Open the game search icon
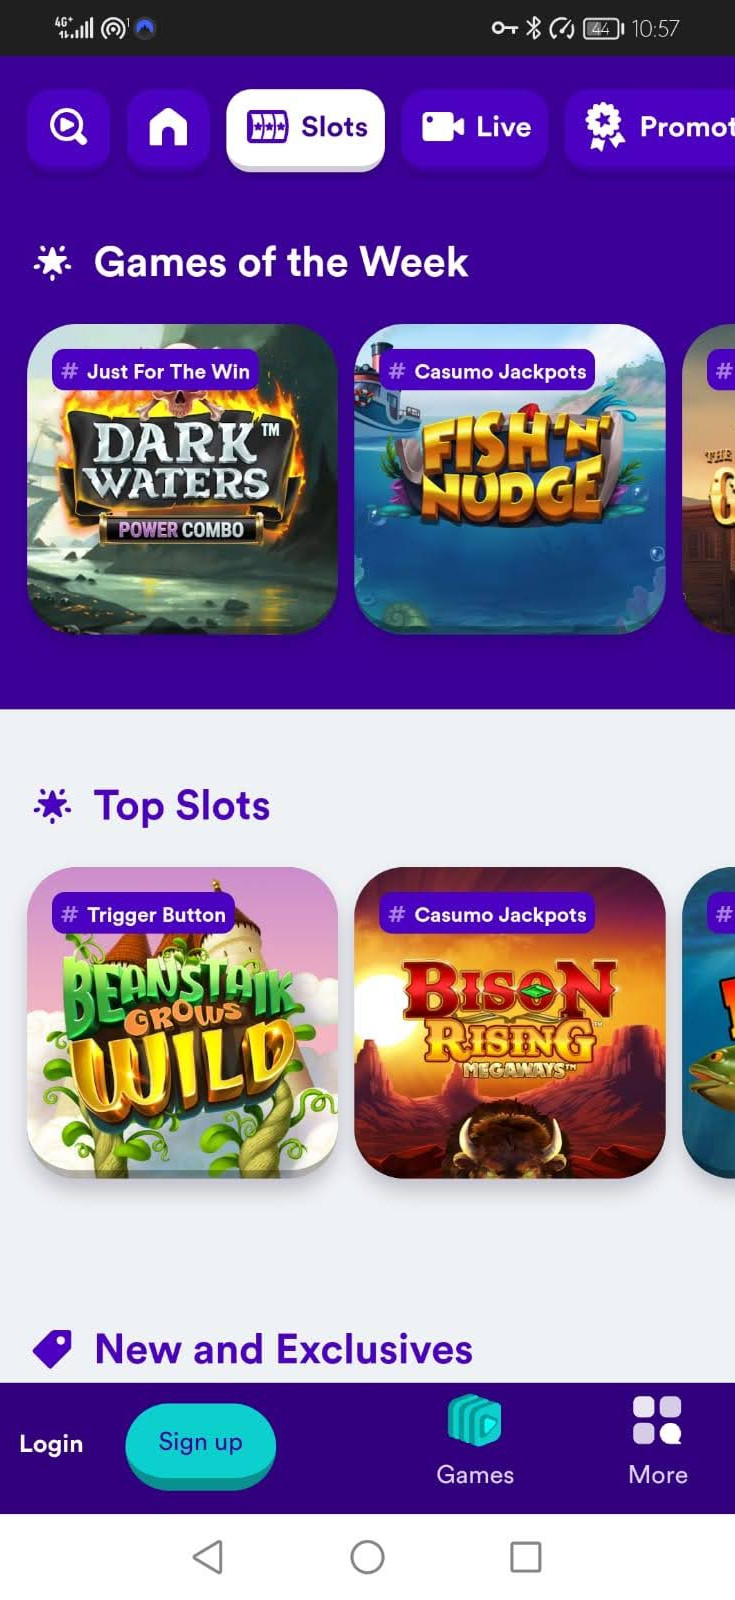The width and height of the screenshot is (735, 1600). 68,128
